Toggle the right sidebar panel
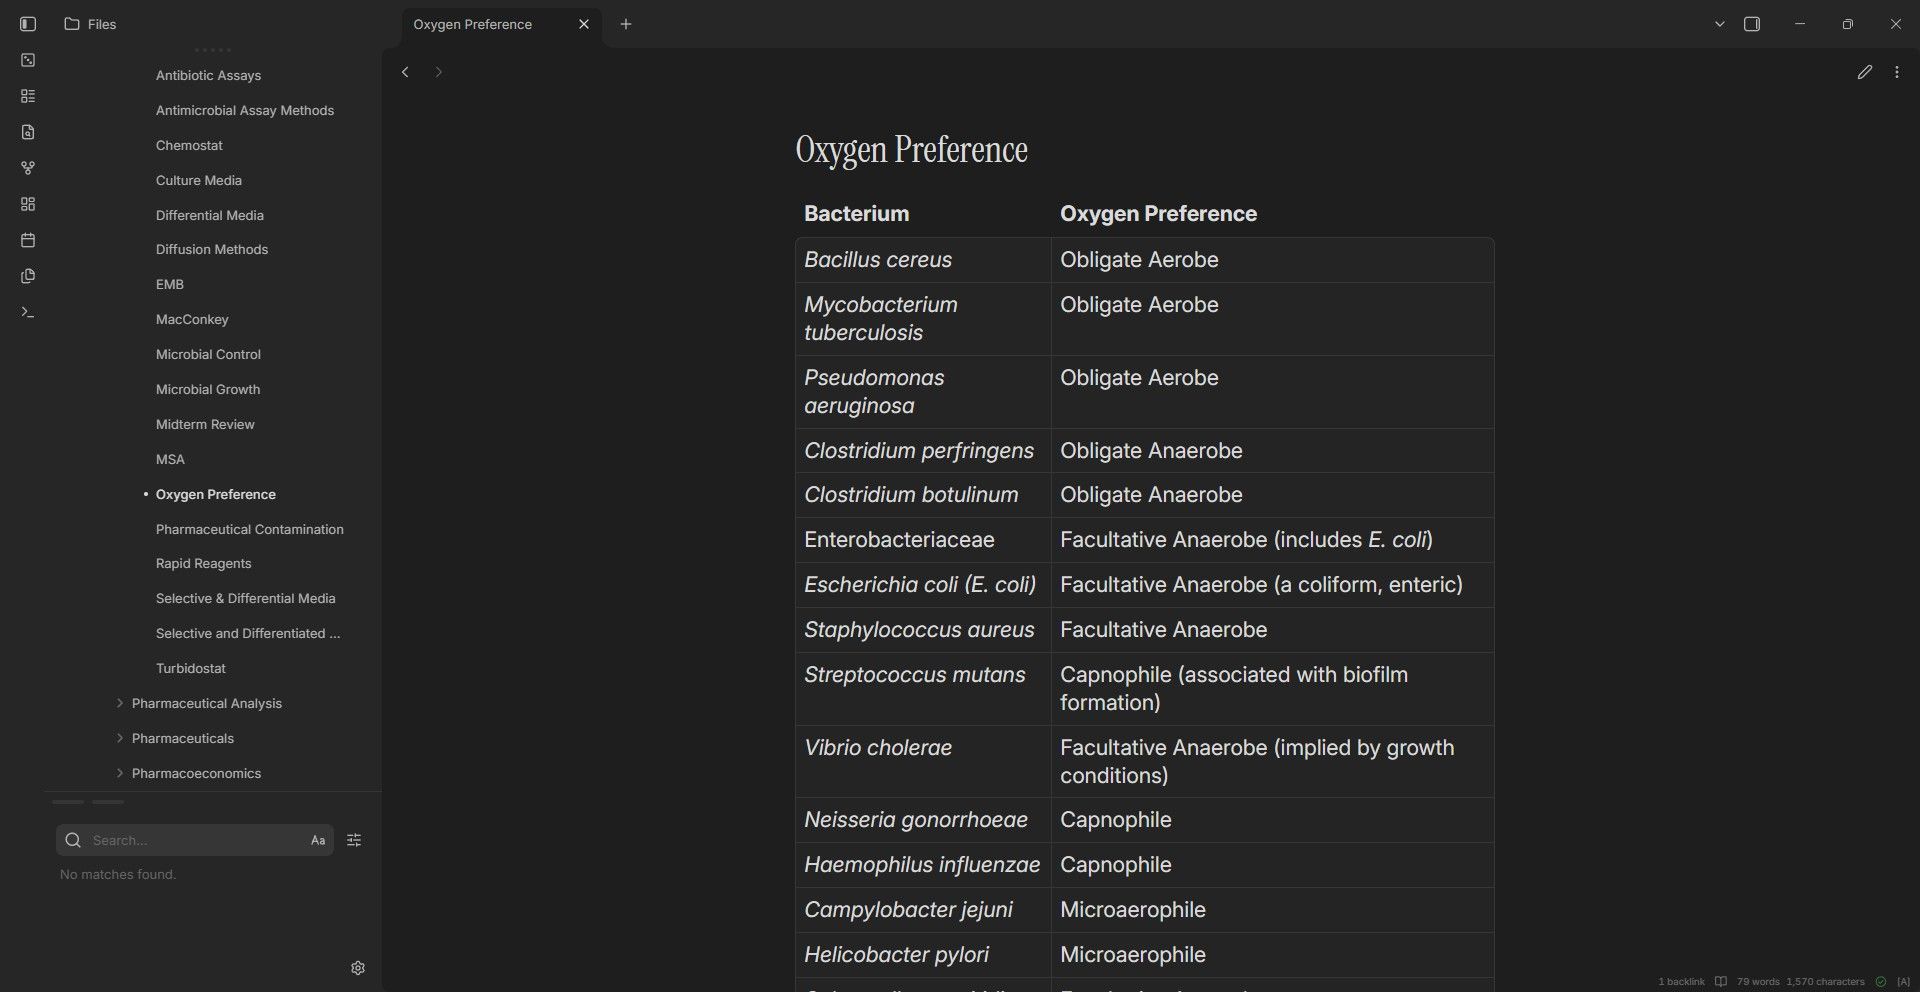This screenshot has width=1920, height=992. coord(1752,24)
